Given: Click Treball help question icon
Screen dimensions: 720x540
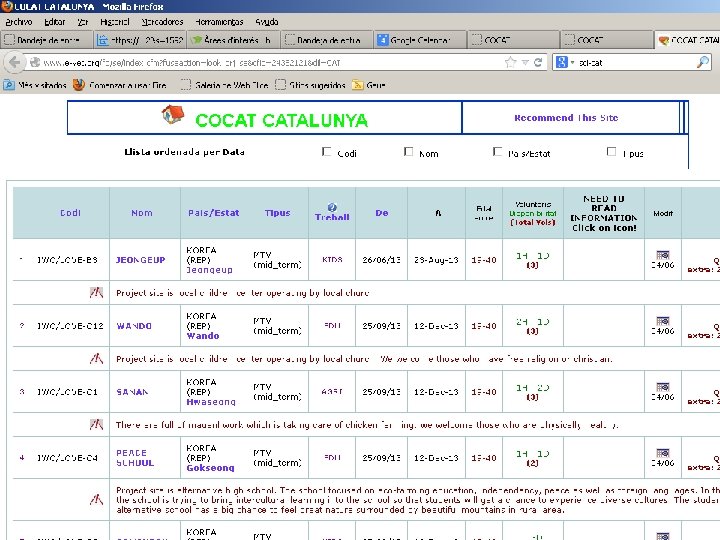Looking at the screenshot, I should coord(332,207).
